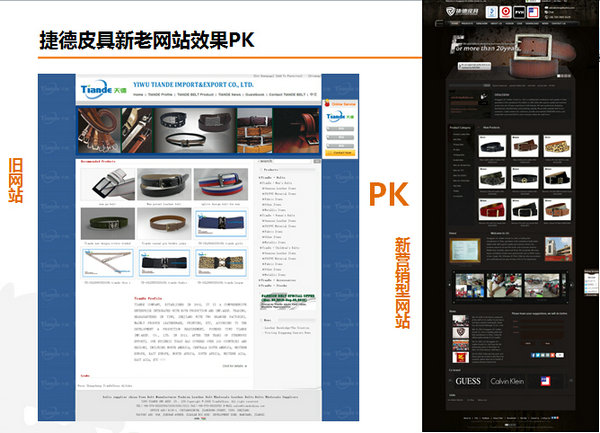Click the Tiande logo inside Online Service widget

(340, 117)
